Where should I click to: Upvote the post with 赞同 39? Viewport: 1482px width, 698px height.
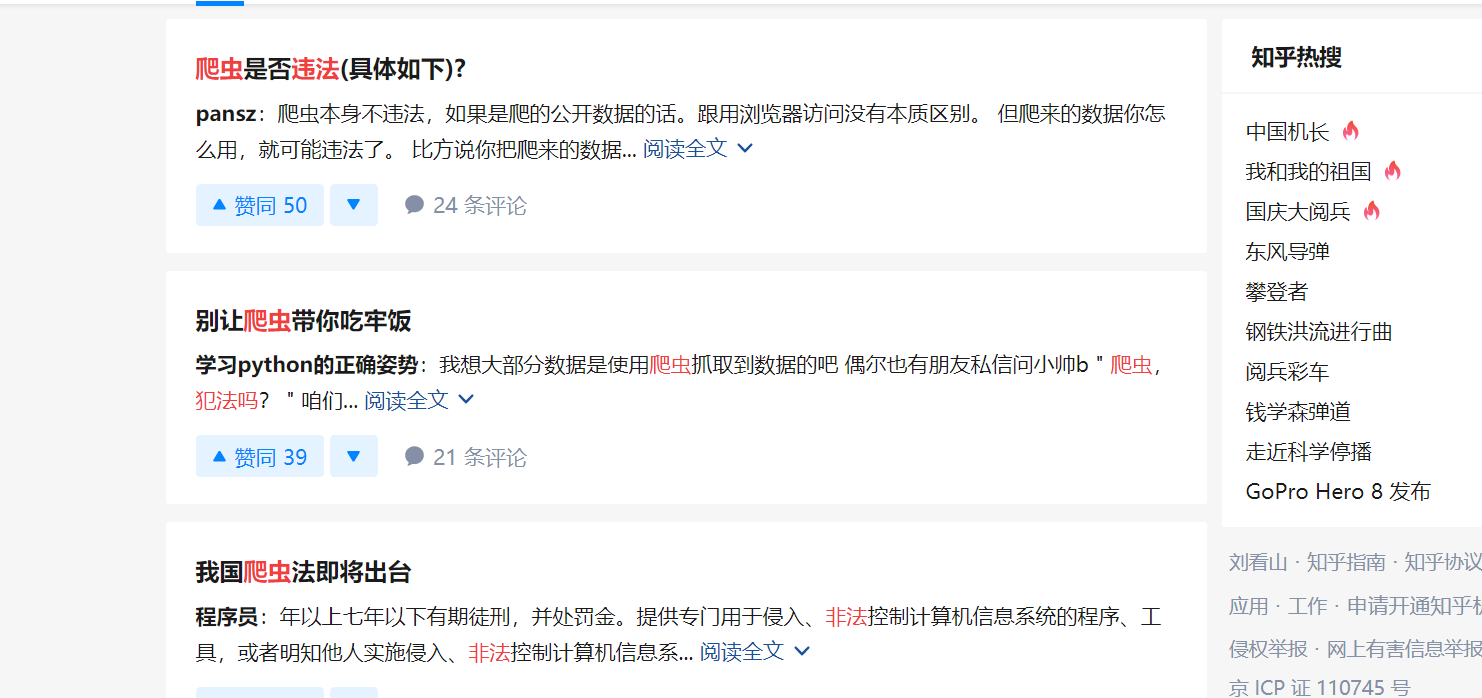coord(260,457)
